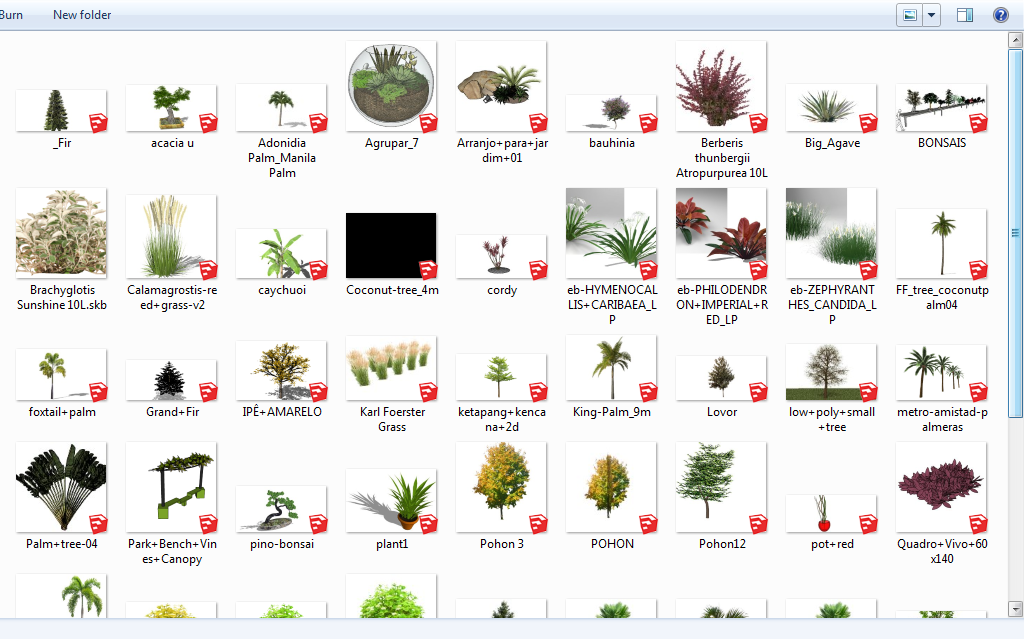Image resolution: width=1024 pixels, height=639 pixels.
Task: Click the Change your view icon
Action: pyautogui.click(x=910, y=15)
